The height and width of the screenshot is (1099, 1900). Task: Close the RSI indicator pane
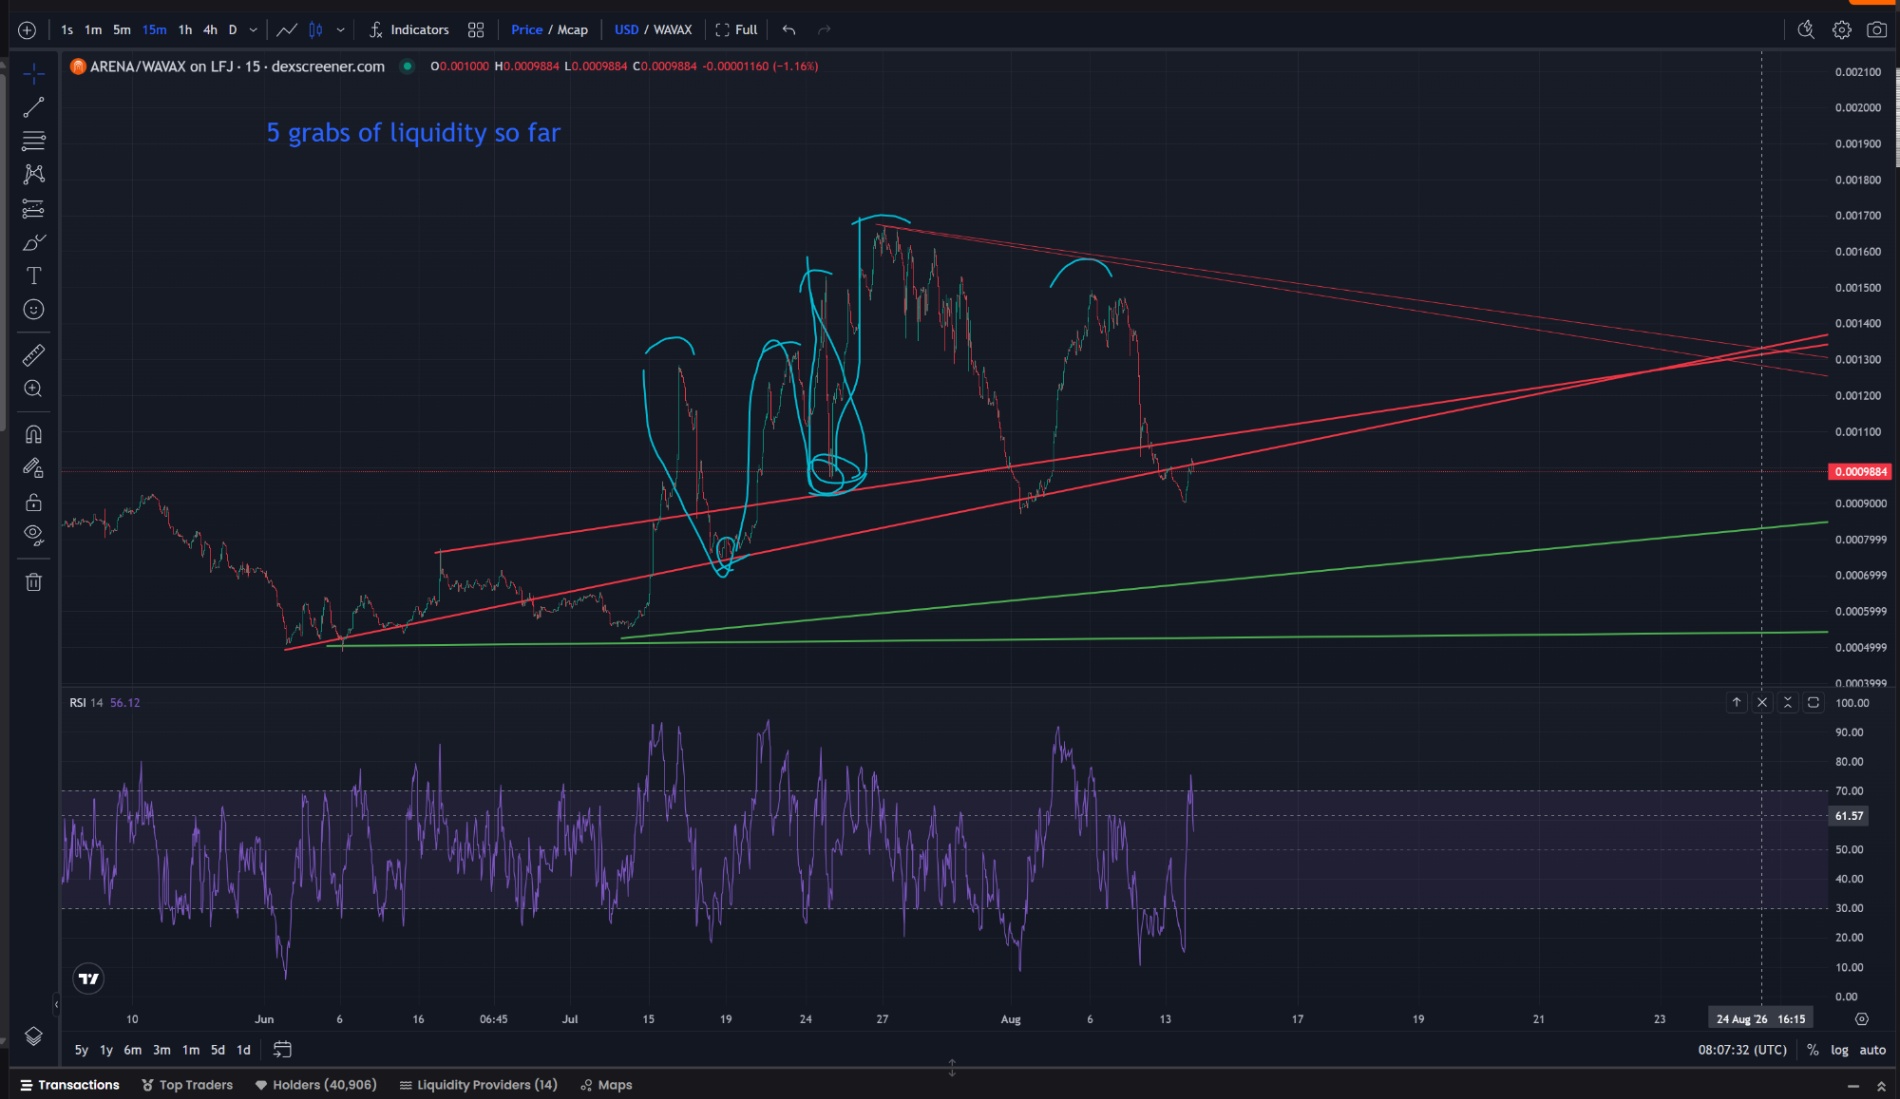[1762, 703]
